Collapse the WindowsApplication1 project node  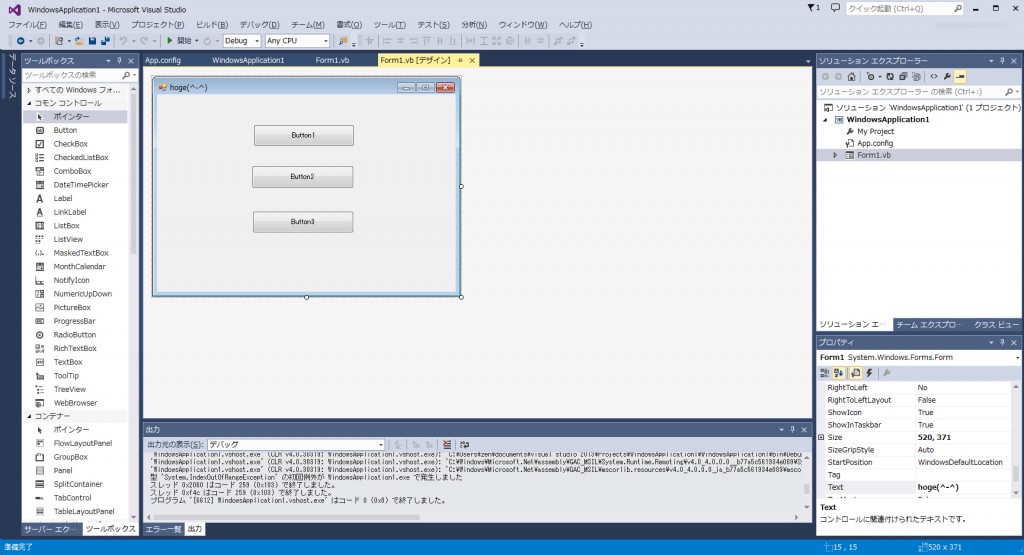(825, 119)
